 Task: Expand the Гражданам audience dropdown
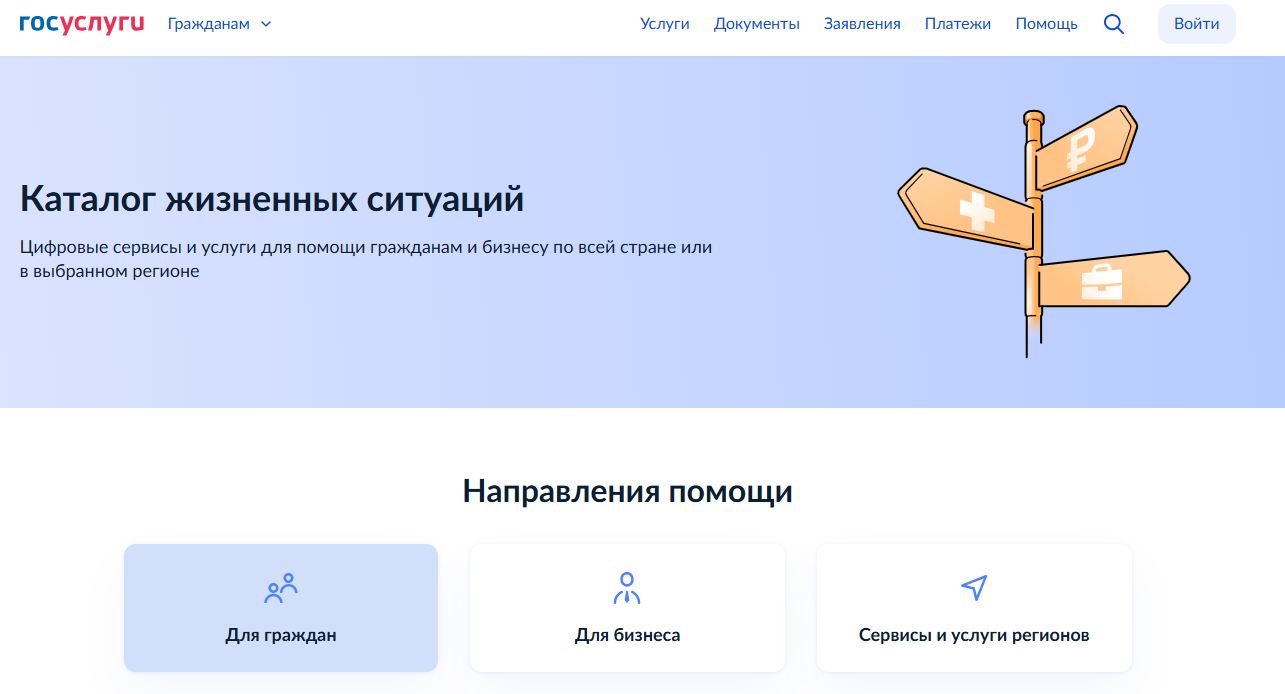[209, 24]
